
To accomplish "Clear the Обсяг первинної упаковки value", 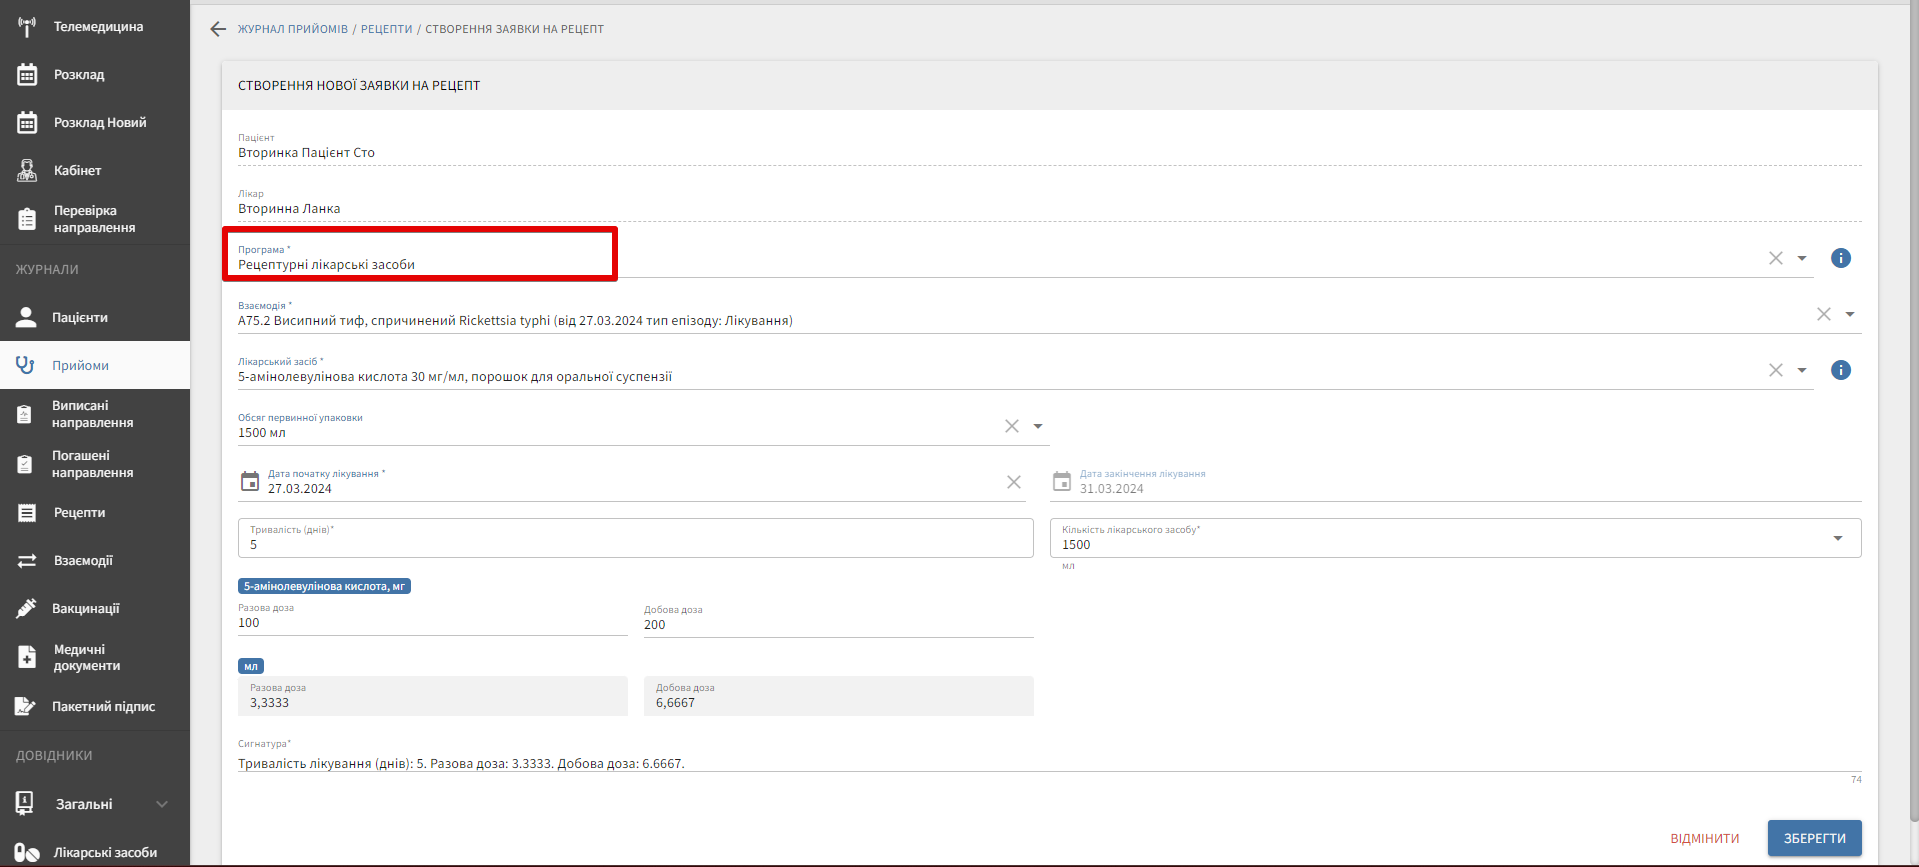I will pyautogui.click(x=1011, y=426).
